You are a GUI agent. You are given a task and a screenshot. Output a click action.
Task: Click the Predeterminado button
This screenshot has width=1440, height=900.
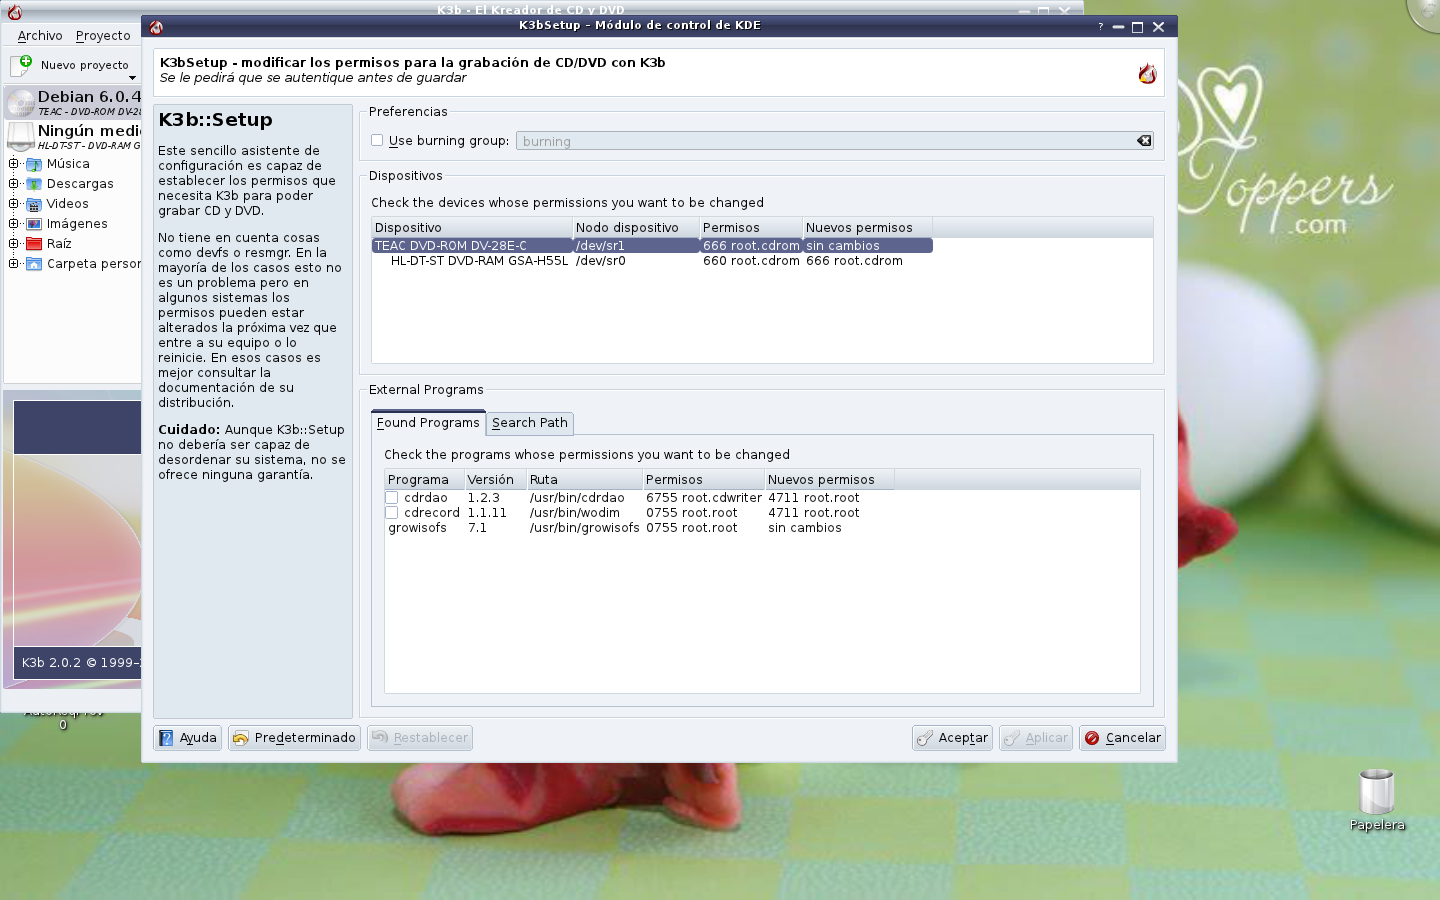(x=294, y=738)
